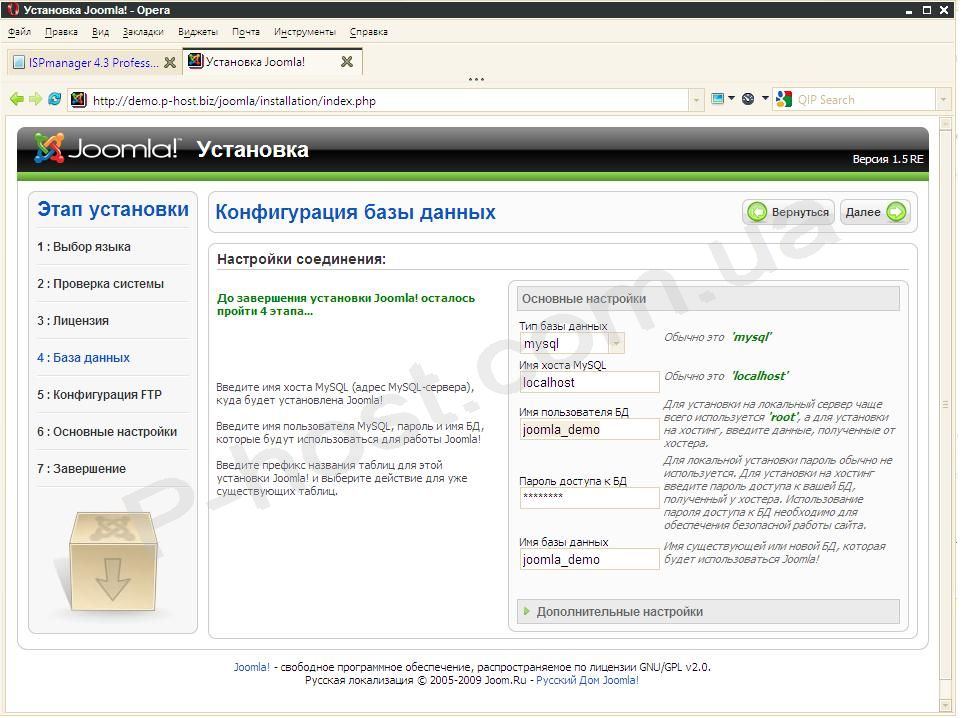Click the Вернуться button
962x718 pixels.
(x=788, y=212)
